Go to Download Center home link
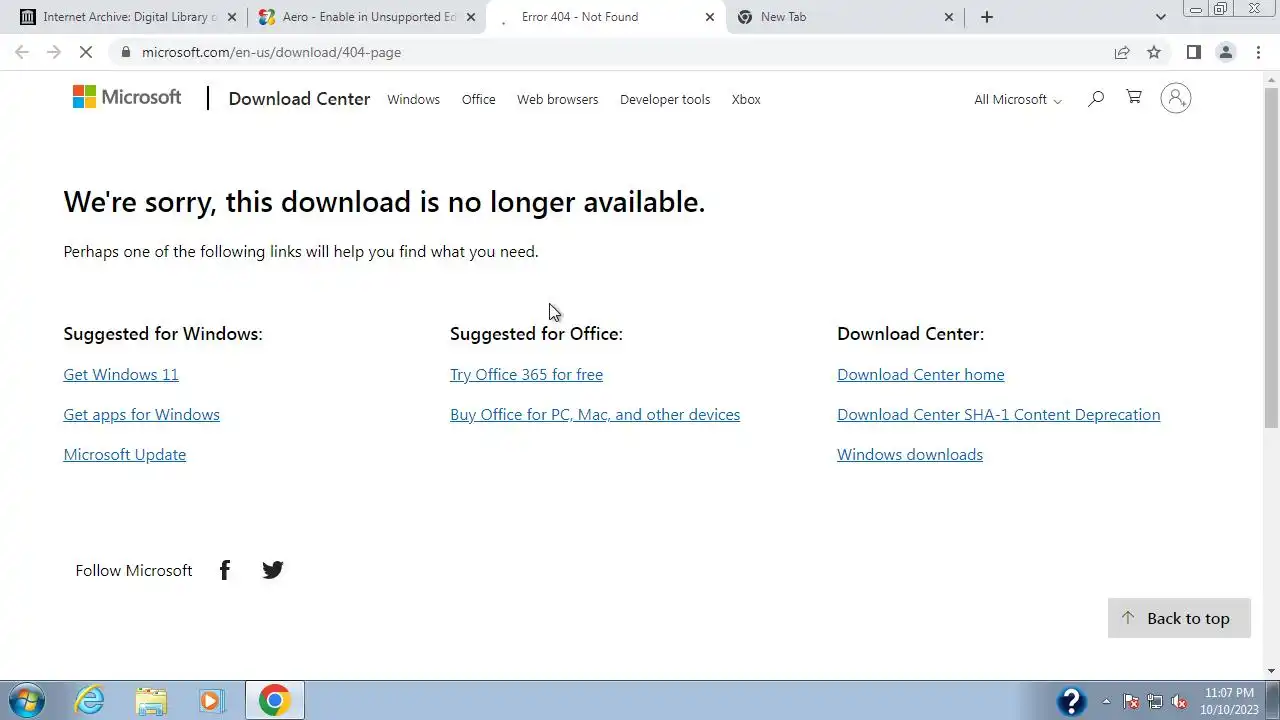 pyautogui.click(x=921, y=374)
